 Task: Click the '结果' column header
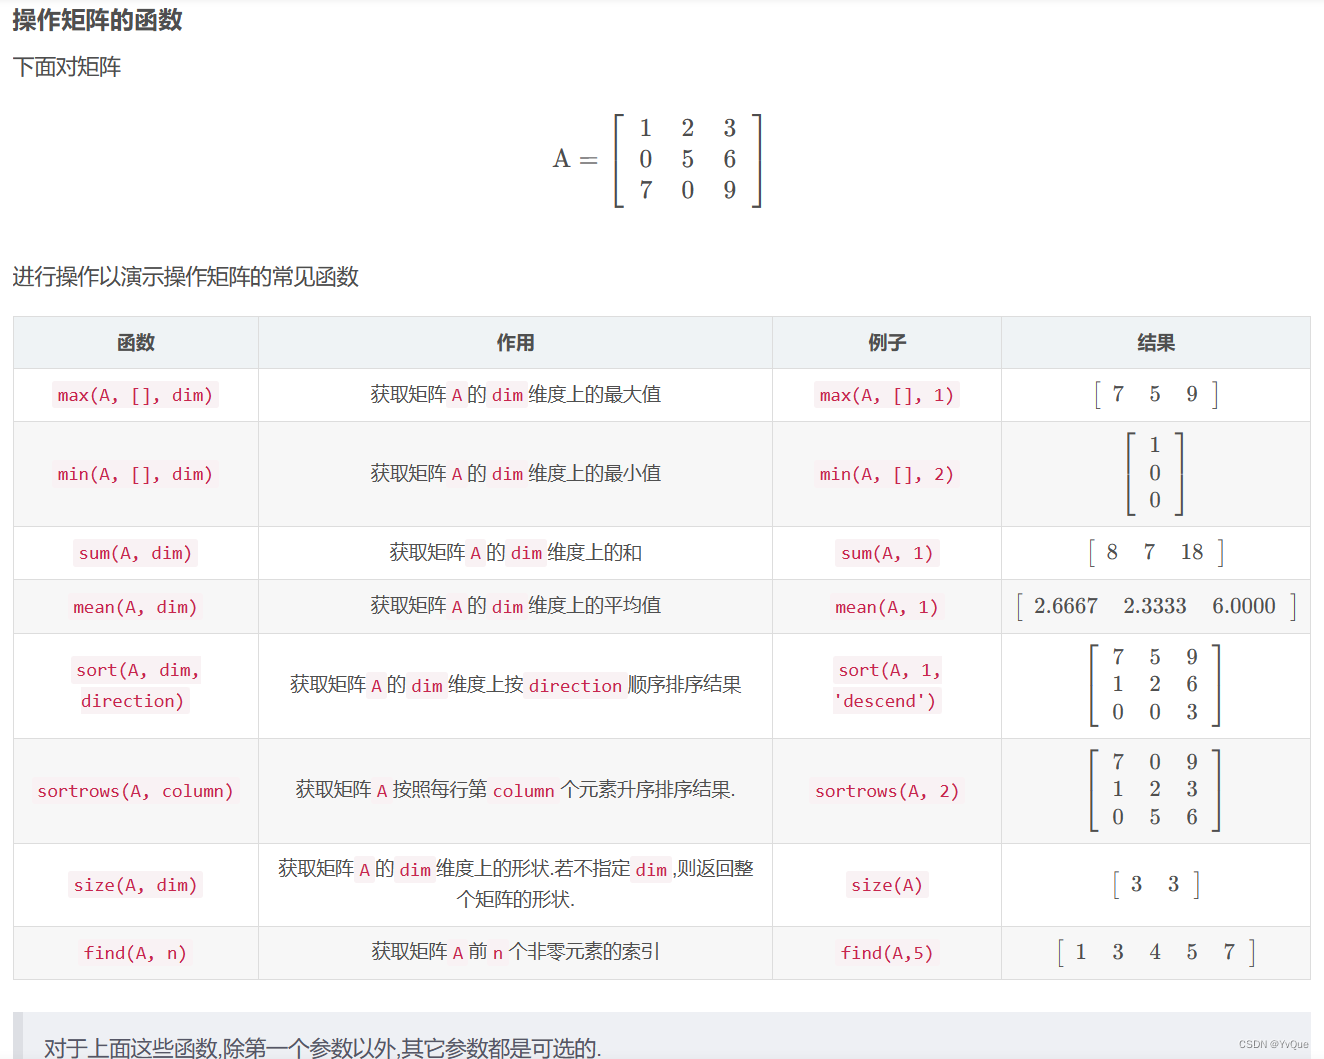tap(1156, 343)
